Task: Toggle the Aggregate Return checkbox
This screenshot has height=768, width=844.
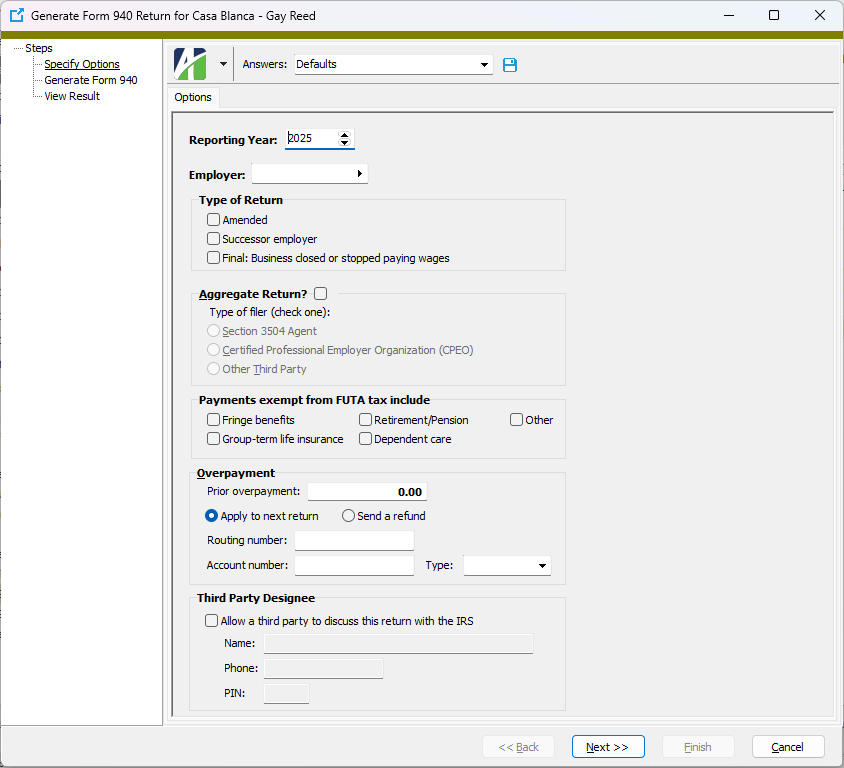Action: coord(320,294)
